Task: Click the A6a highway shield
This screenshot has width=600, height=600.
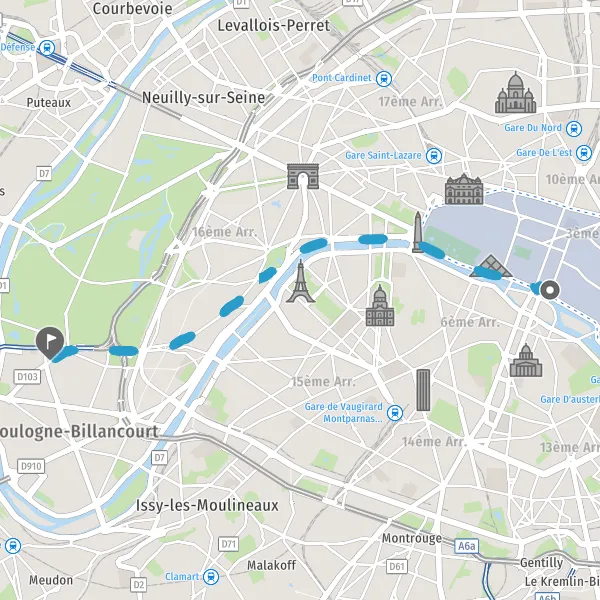Action: tap(466, 546)
